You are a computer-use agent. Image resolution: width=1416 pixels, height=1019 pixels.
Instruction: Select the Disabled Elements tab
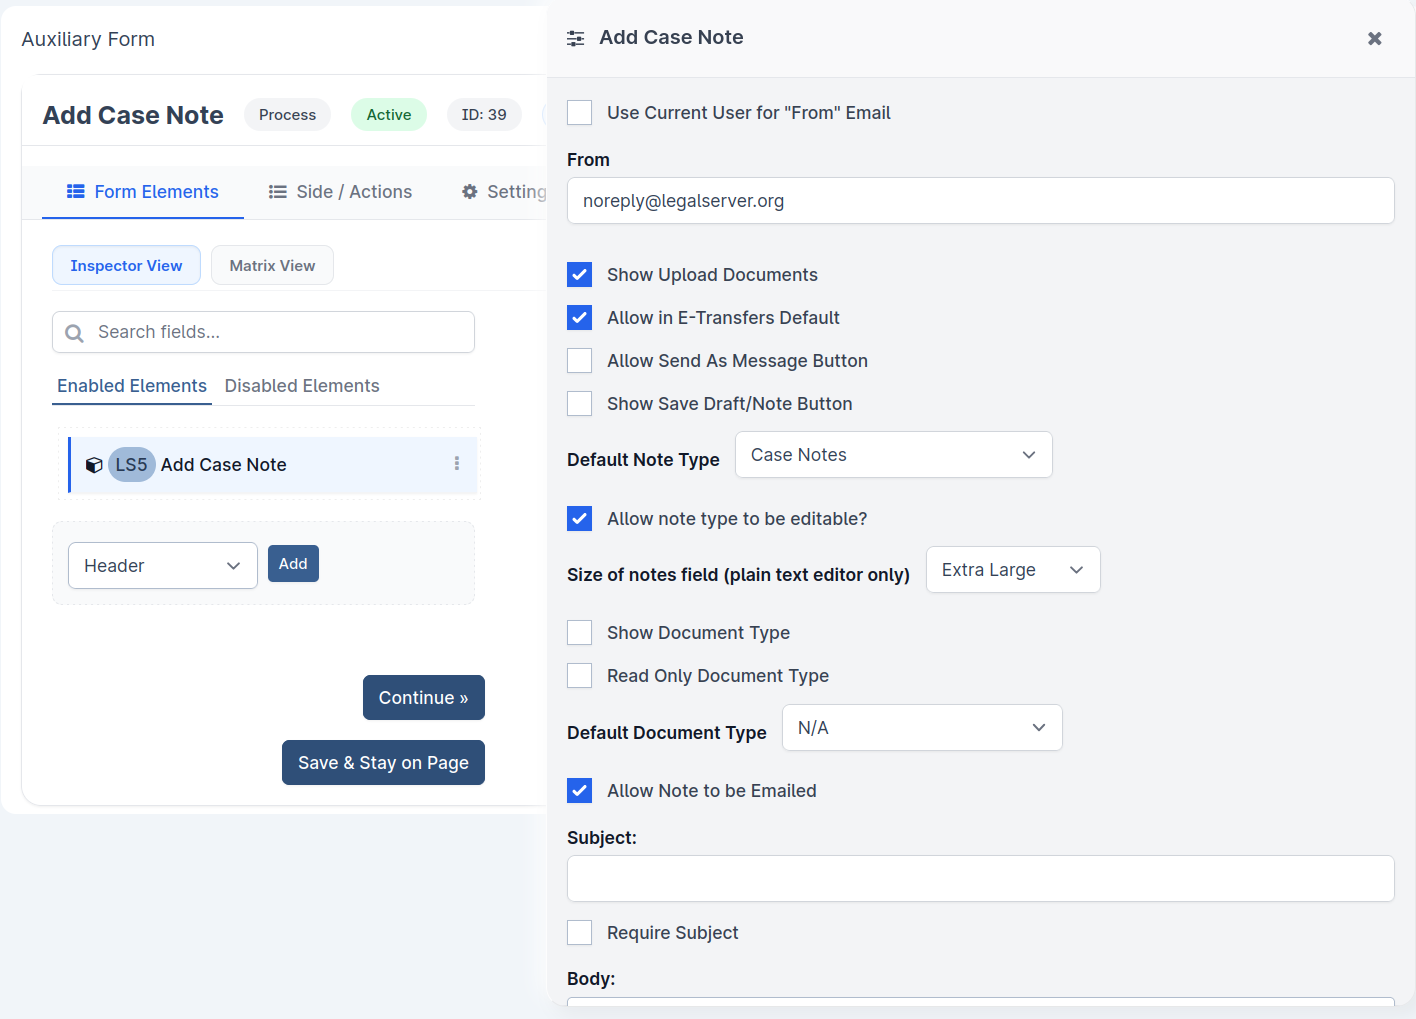tap(302, 386)
